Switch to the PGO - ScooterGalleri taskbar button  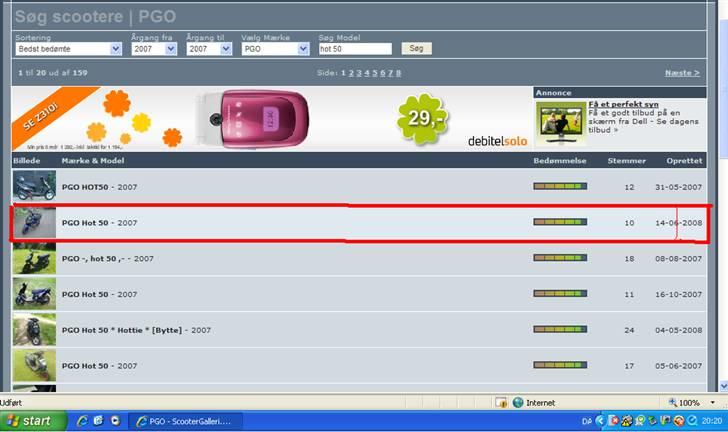coord(185,421)
